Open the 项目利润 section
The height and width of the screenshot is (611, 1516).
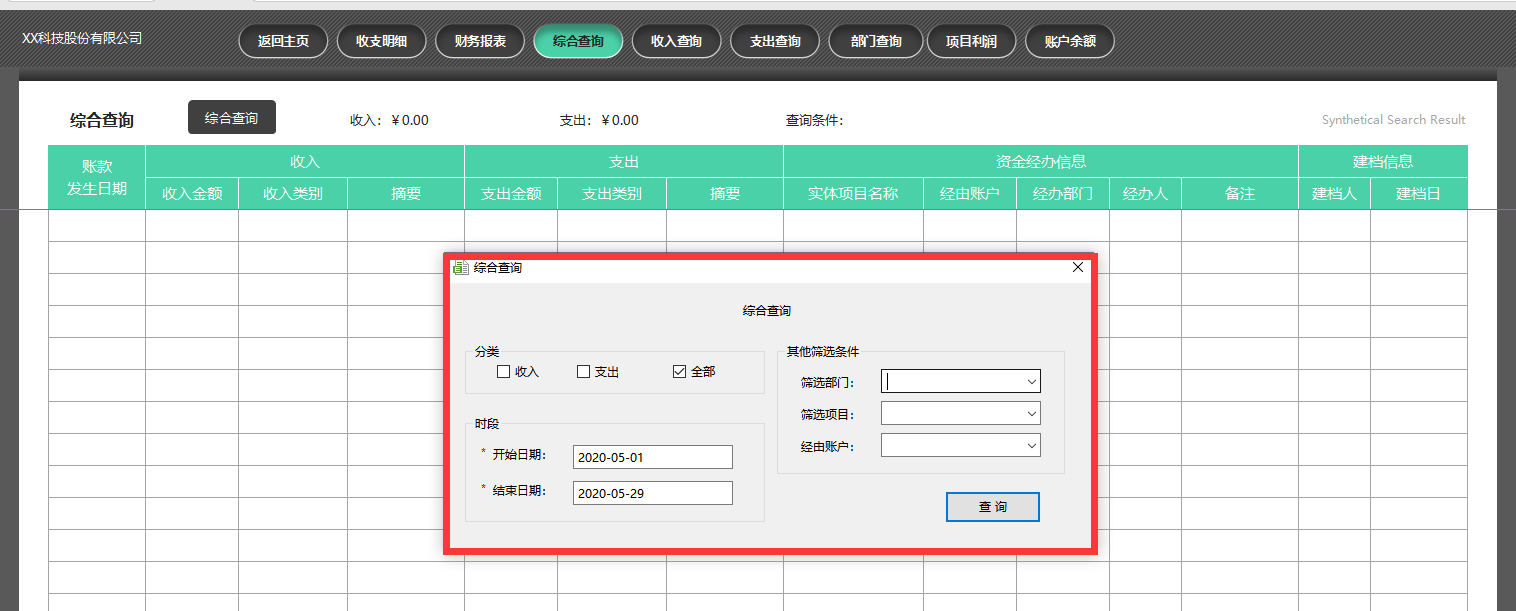pyautogui.click(x=971, y=41)
